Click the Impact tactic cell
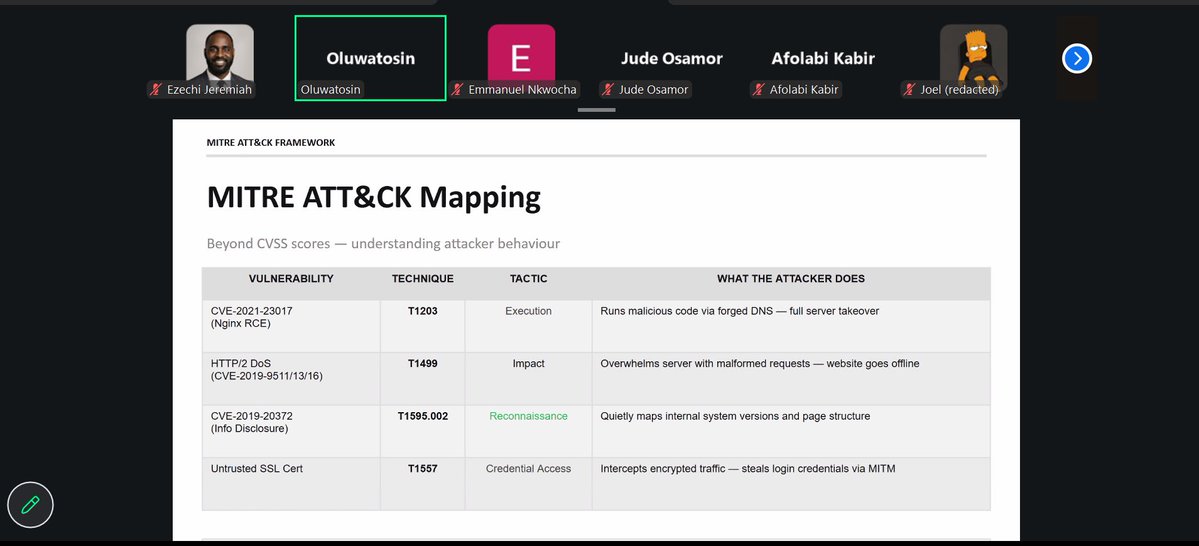The width and height of the screenshot is (1199, 546). coord(528,379)
